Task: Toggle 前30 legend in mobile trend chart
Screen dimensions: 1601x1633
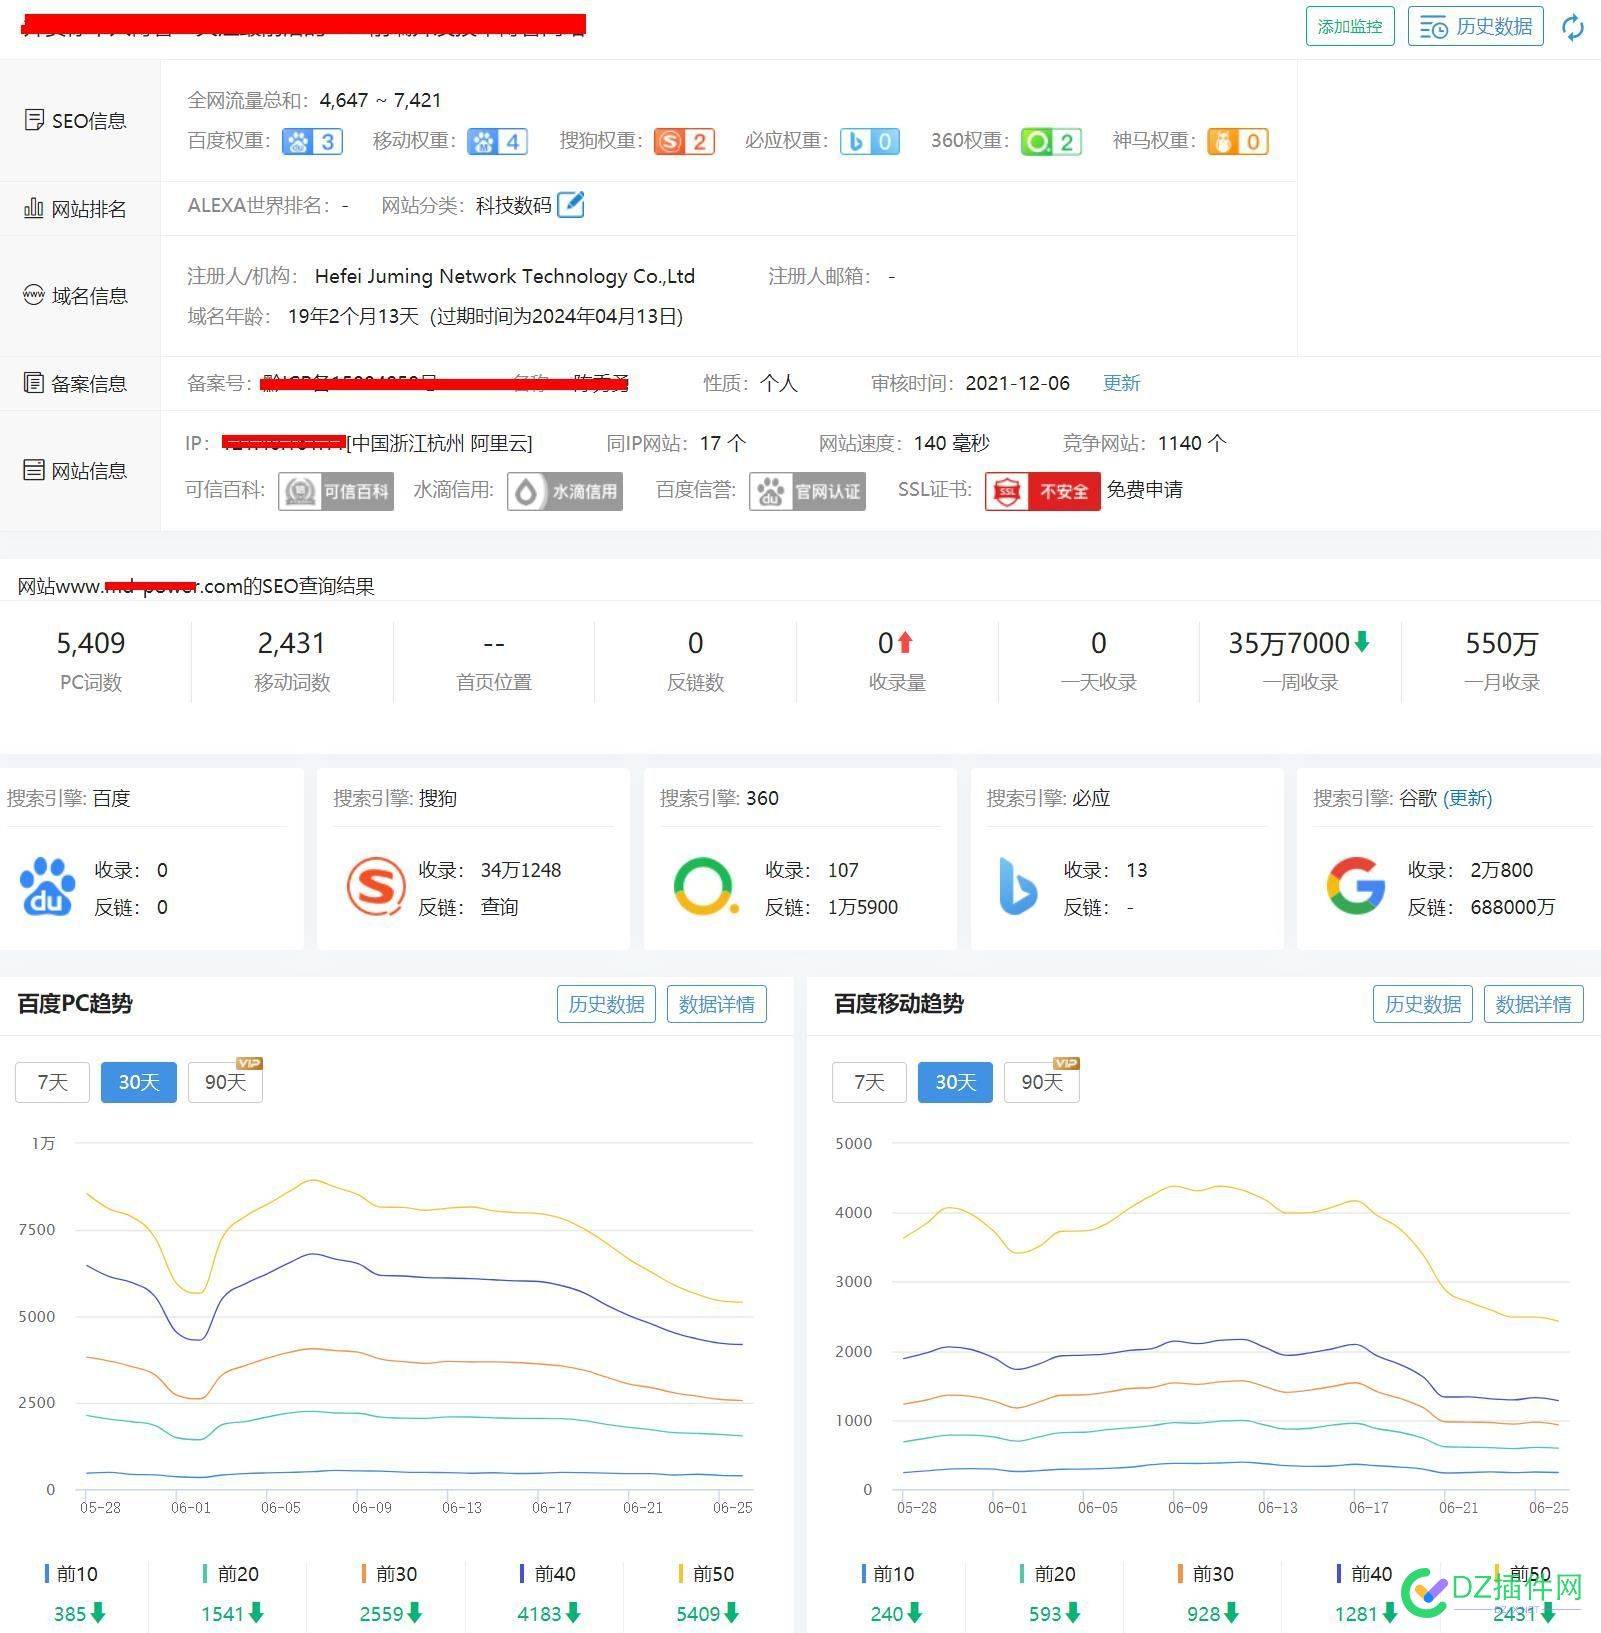Action: pyautogui.click(x=1205, y=1574)
